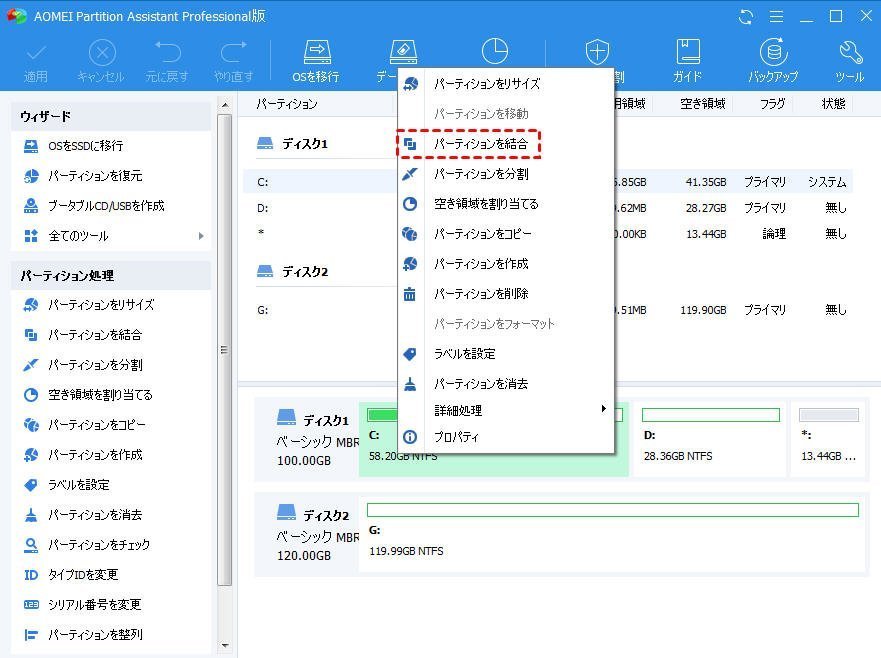Screen dimensions: 881x658
Task: Select パーティションを削除 in context menu
Action: pos(505,293)
